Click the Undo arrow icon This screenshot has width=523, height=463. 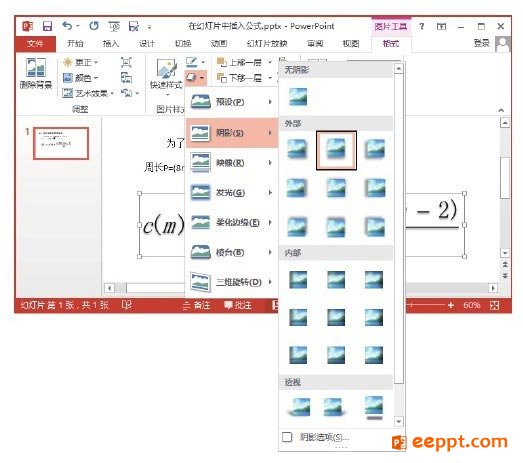[67, 26]
